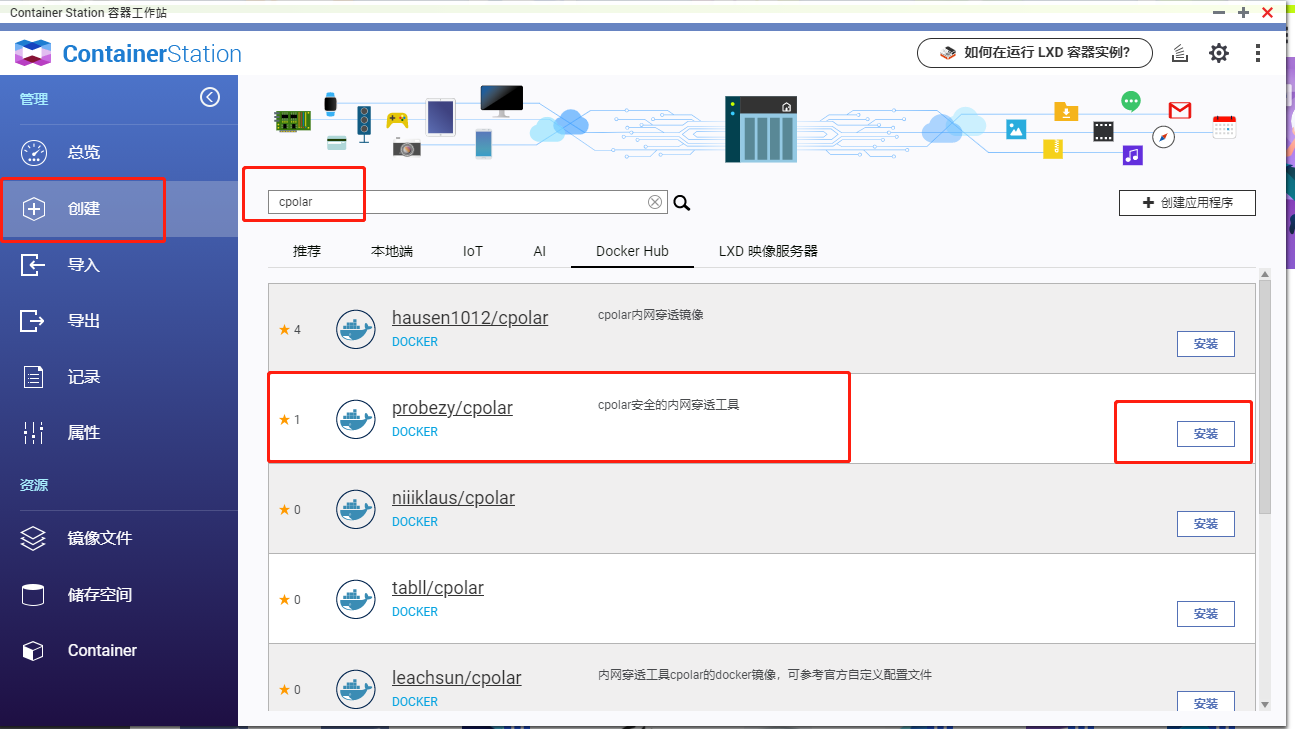Select the Docker Hub tab
The height and width of the screenshot is (729, 1295).
pos(632,251)
